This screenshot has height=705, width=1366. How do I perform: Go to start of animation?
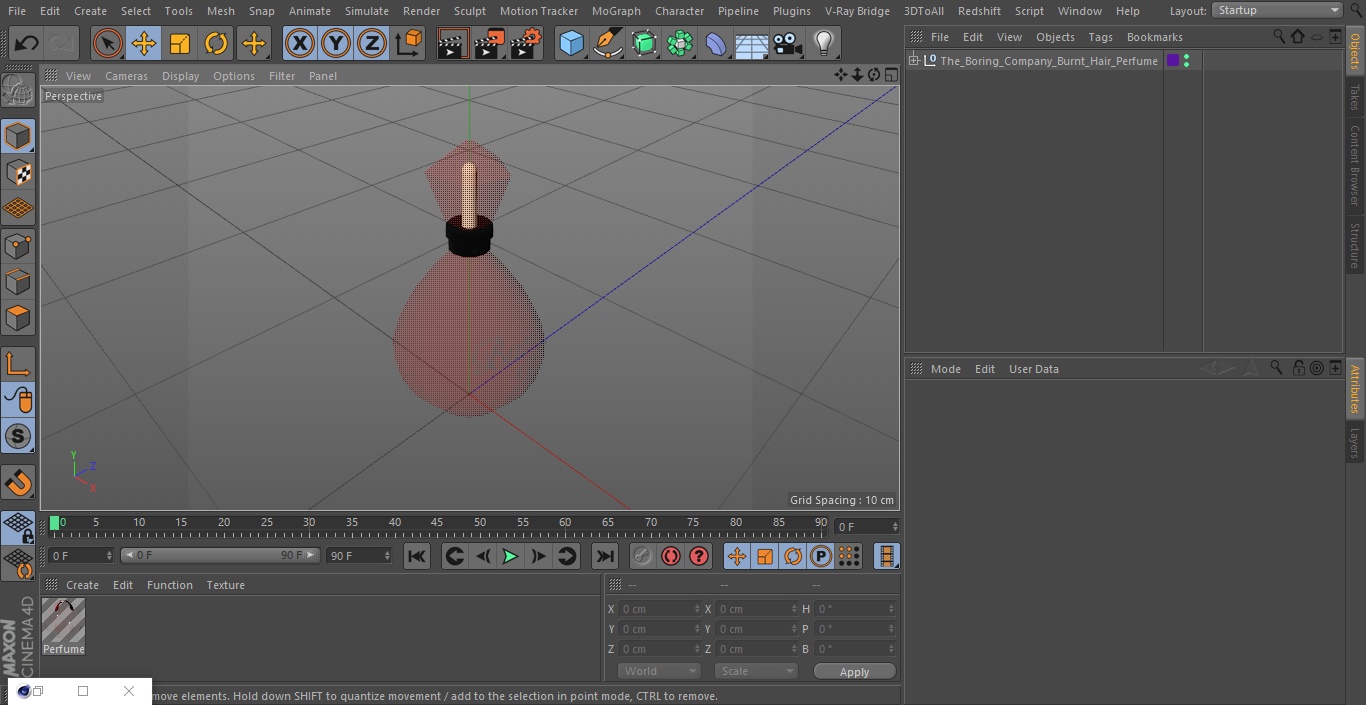click(x=417, y=556)
